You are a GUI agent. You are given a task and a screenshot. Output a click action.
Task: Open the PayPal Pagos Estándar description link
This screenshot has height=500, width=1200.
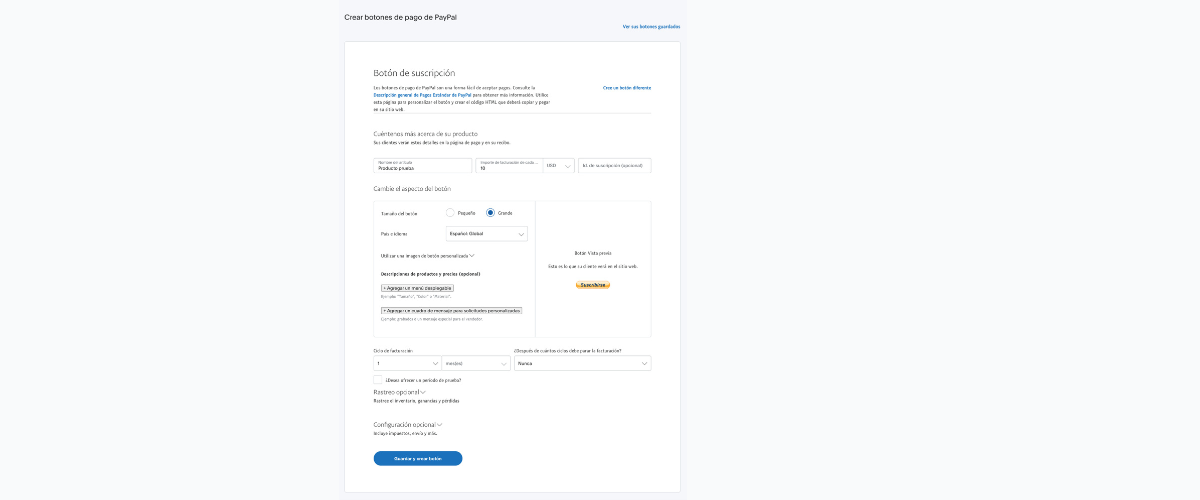pyautogui.click(x=422, y=94)
